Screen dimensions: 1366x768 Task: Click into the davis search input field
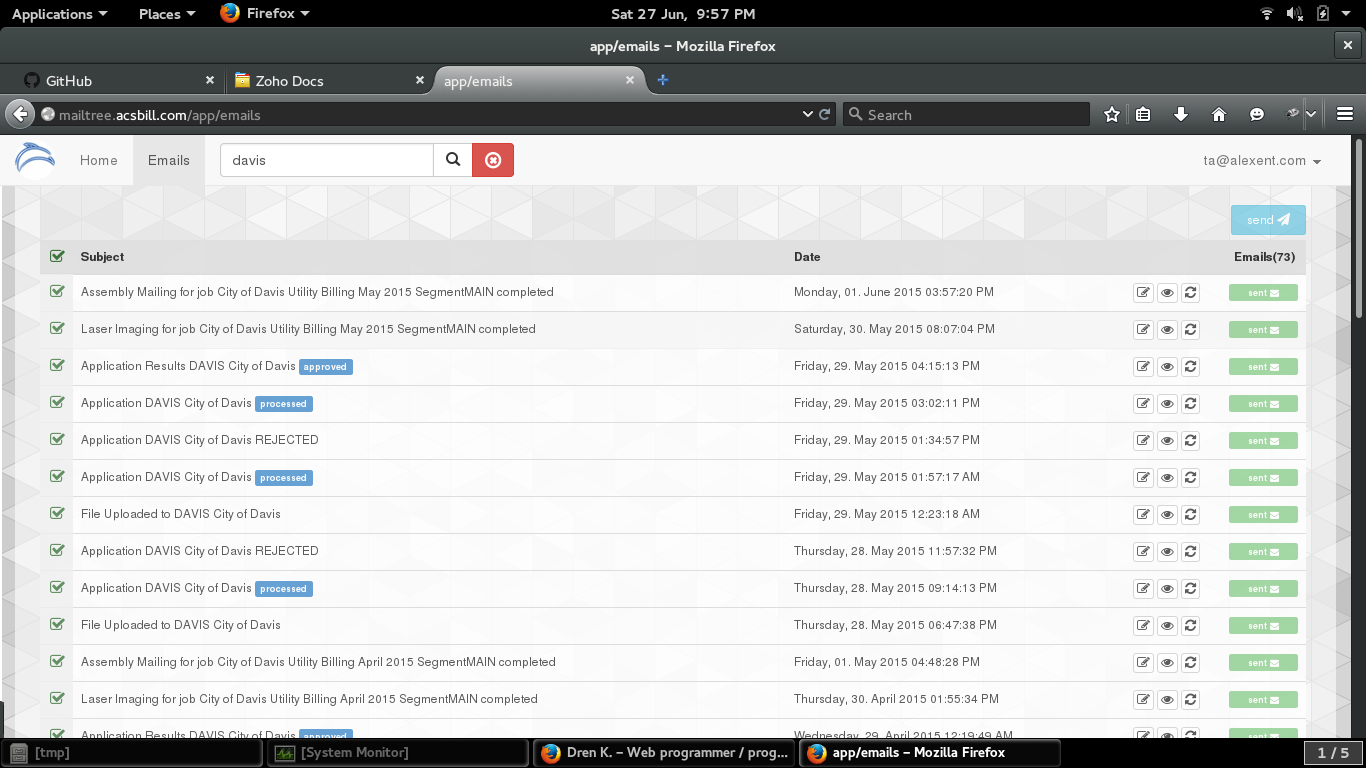[x=327, y=160]
